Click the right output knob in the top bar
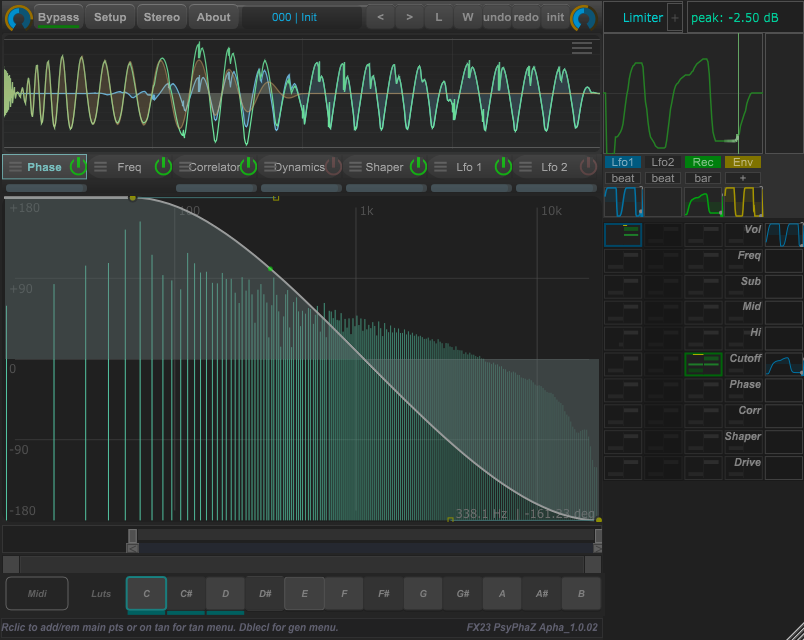Screen dimensions: 804x640 pyautogui.click(x=583, y=17)
